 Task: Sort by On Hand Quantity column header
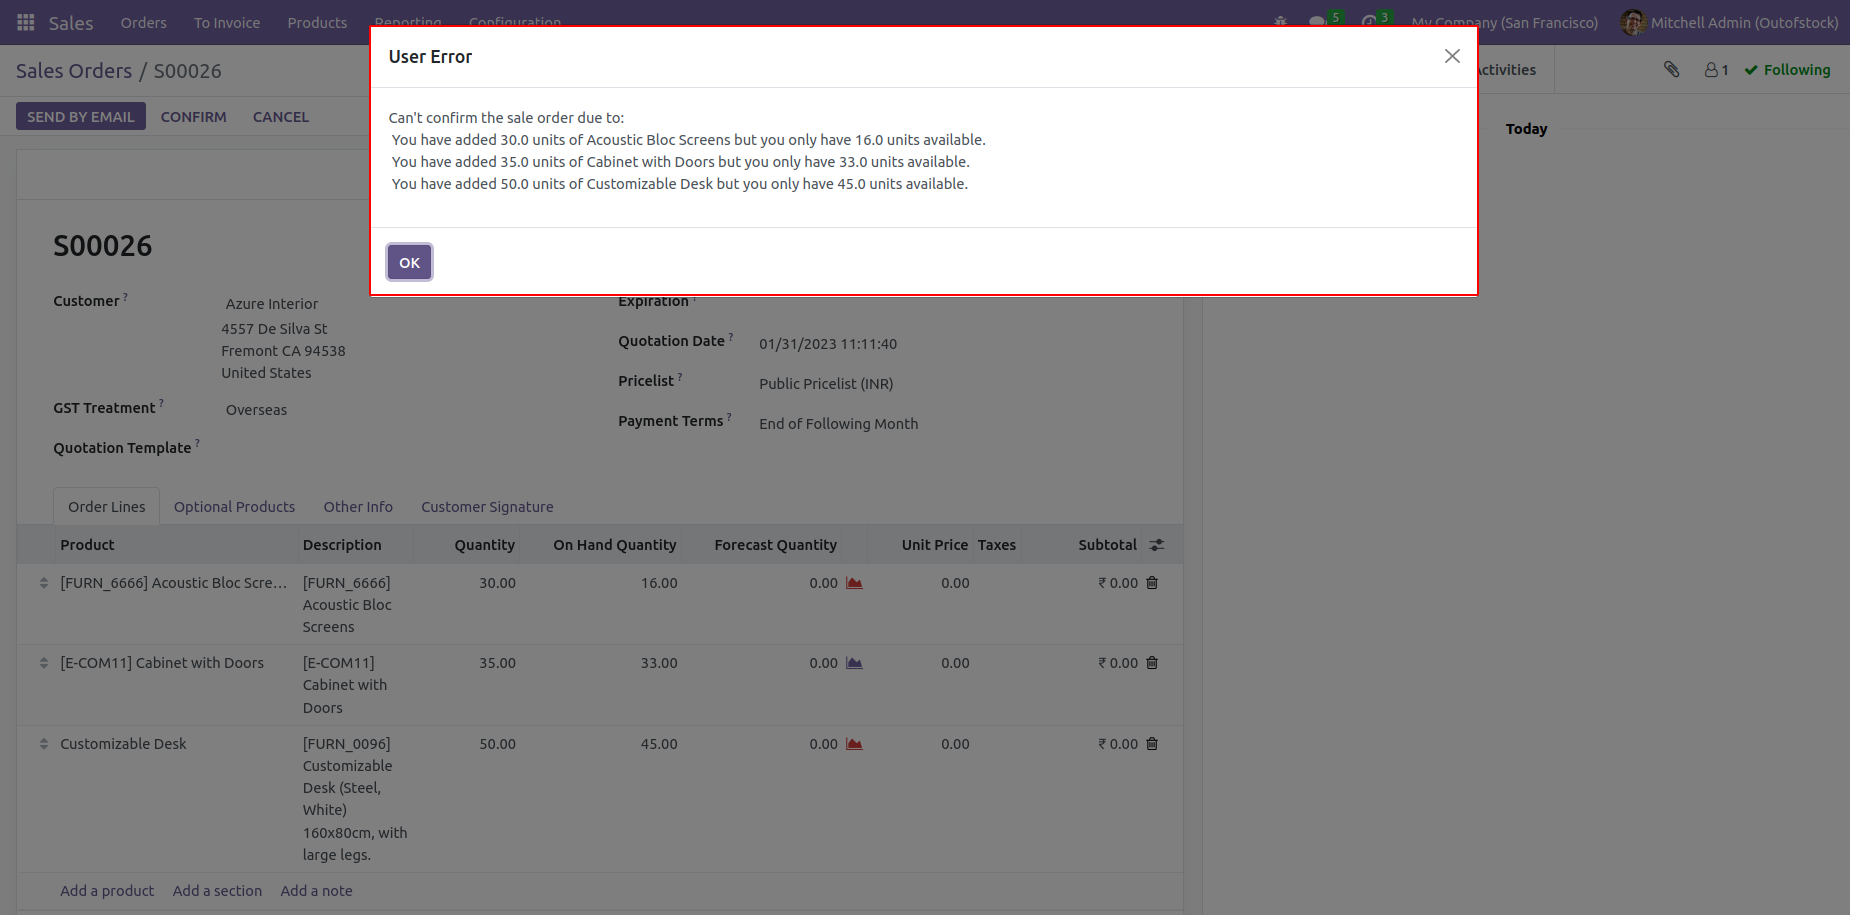coord(615,545)
